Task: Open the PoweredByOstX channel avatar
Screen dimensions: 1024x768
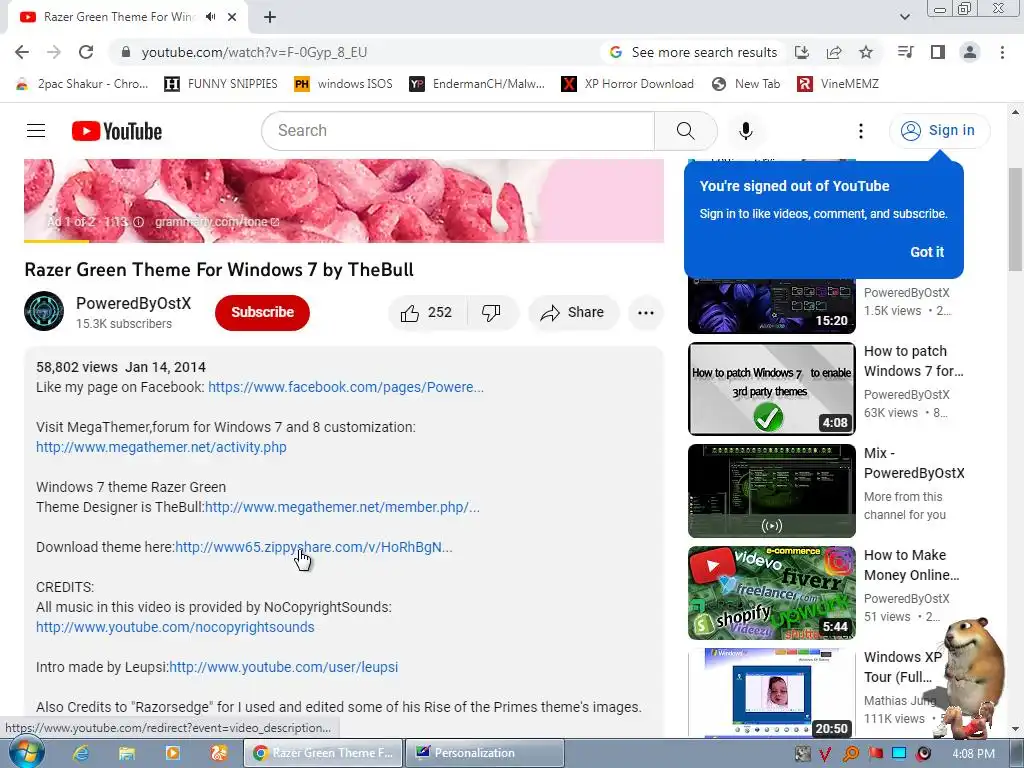Action: click(44, 312)
